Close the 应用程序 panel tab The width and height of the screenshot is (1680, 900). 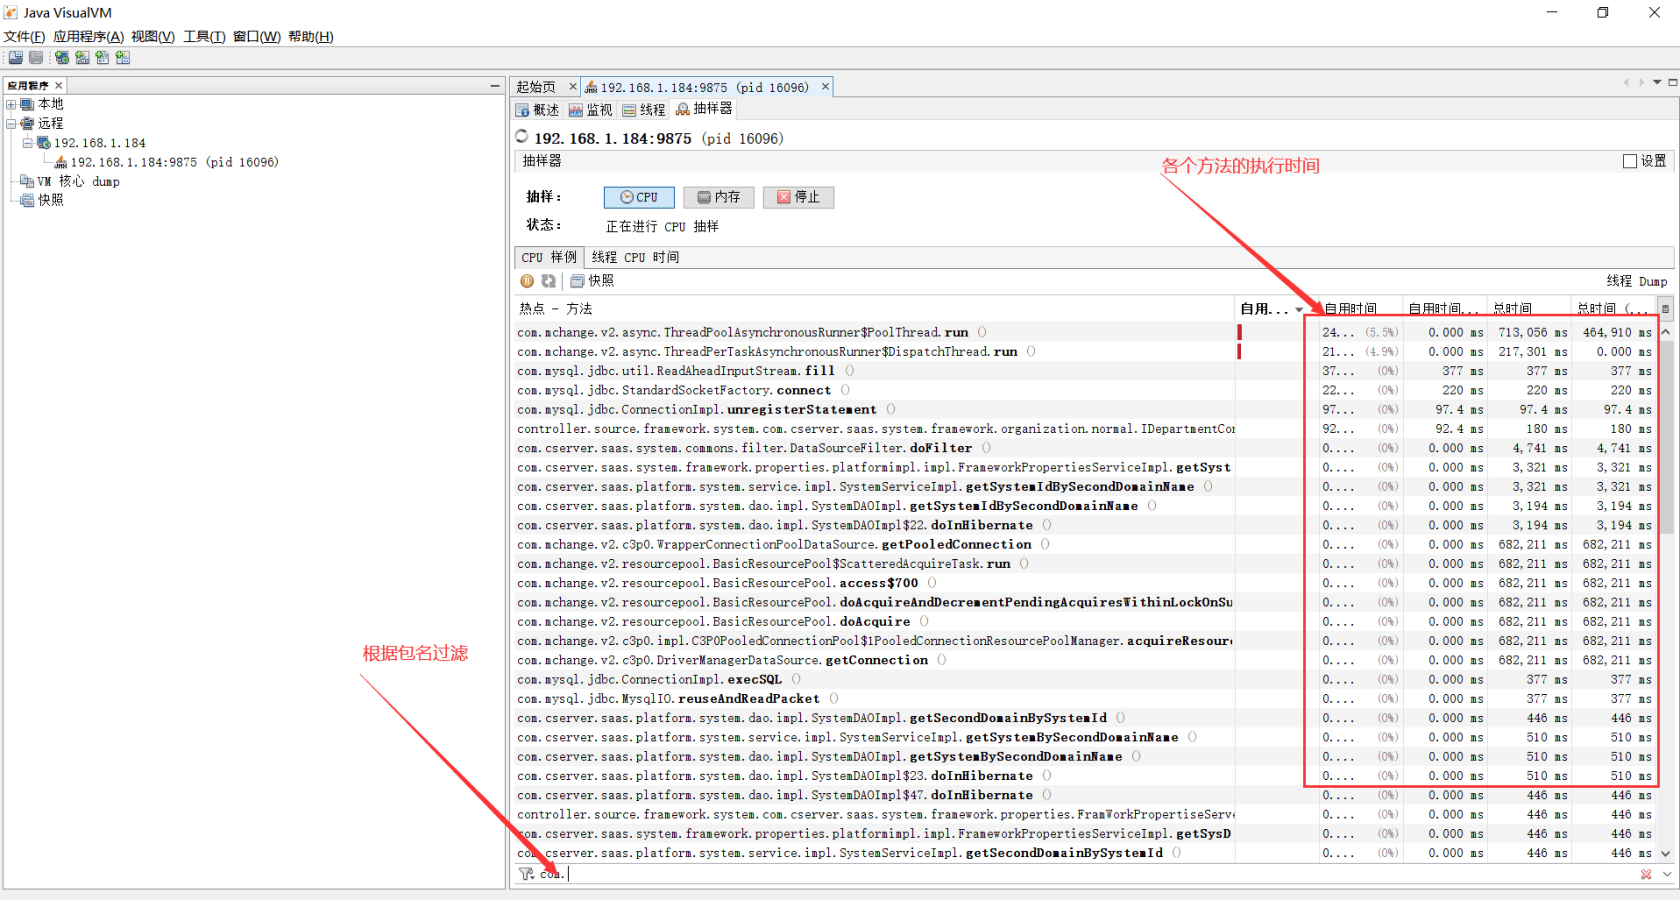[59, 86]
